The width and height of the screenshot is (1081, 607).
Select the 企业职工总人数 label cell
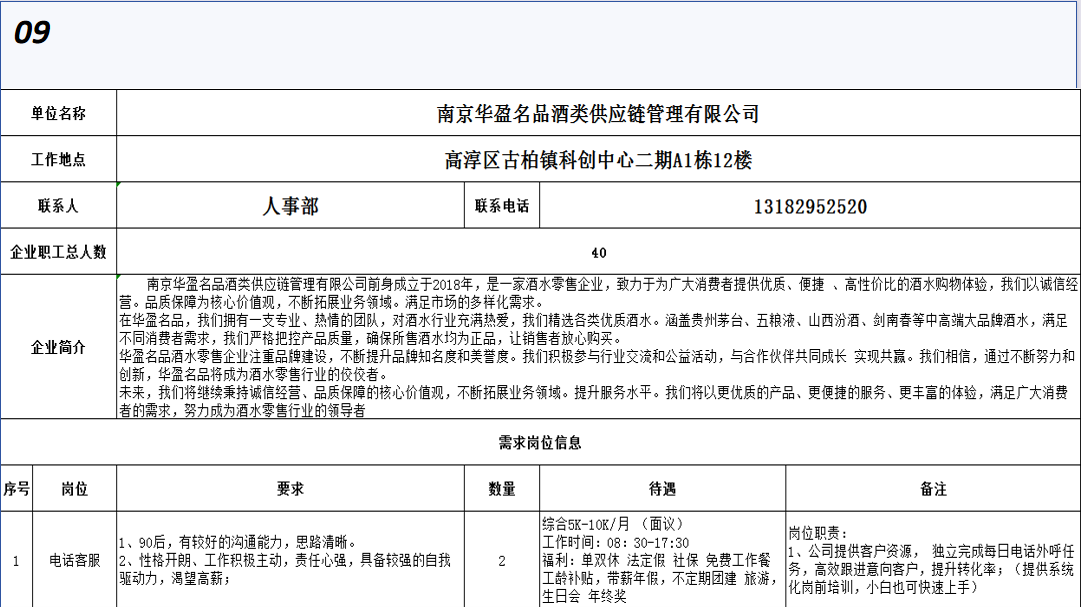58,253
